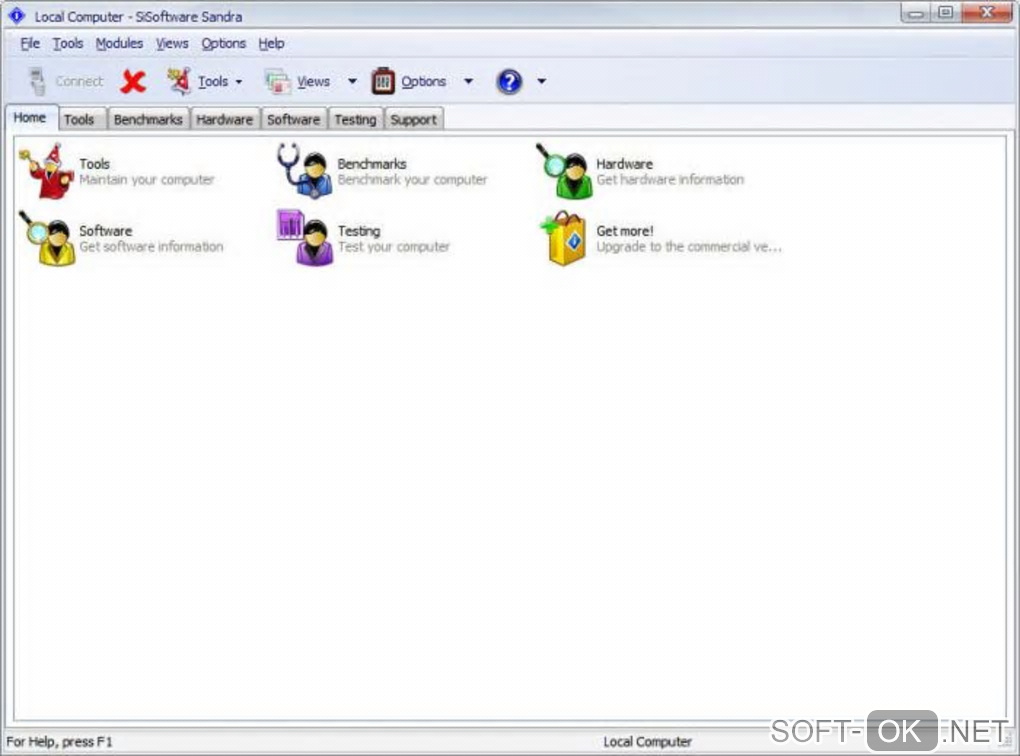Click the Views toolbar button label
This screenshot has width=1020, height=756.
tap(314, 81)
